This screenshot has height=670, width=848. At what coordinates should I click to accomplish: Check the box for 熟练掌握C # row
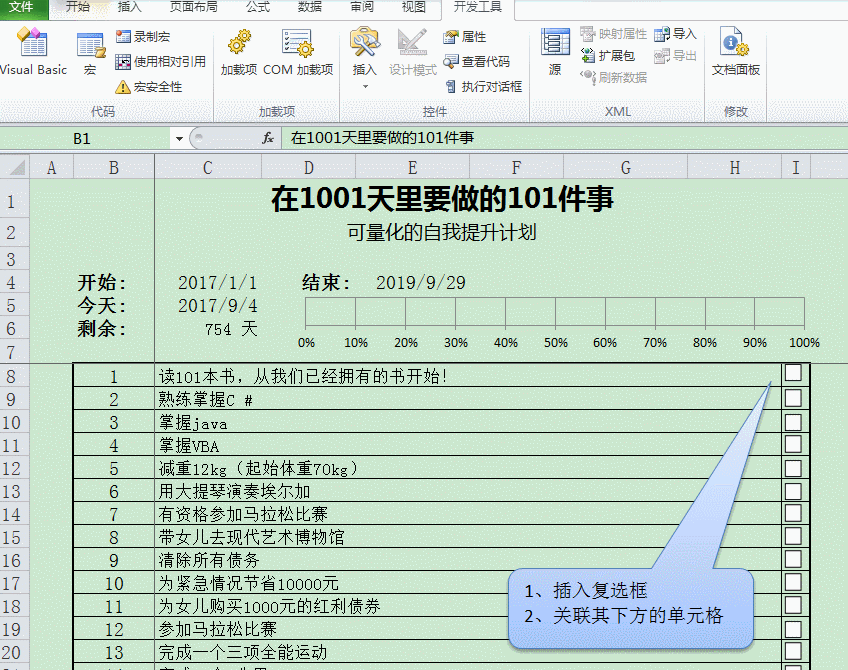click(x=793, y=398)
